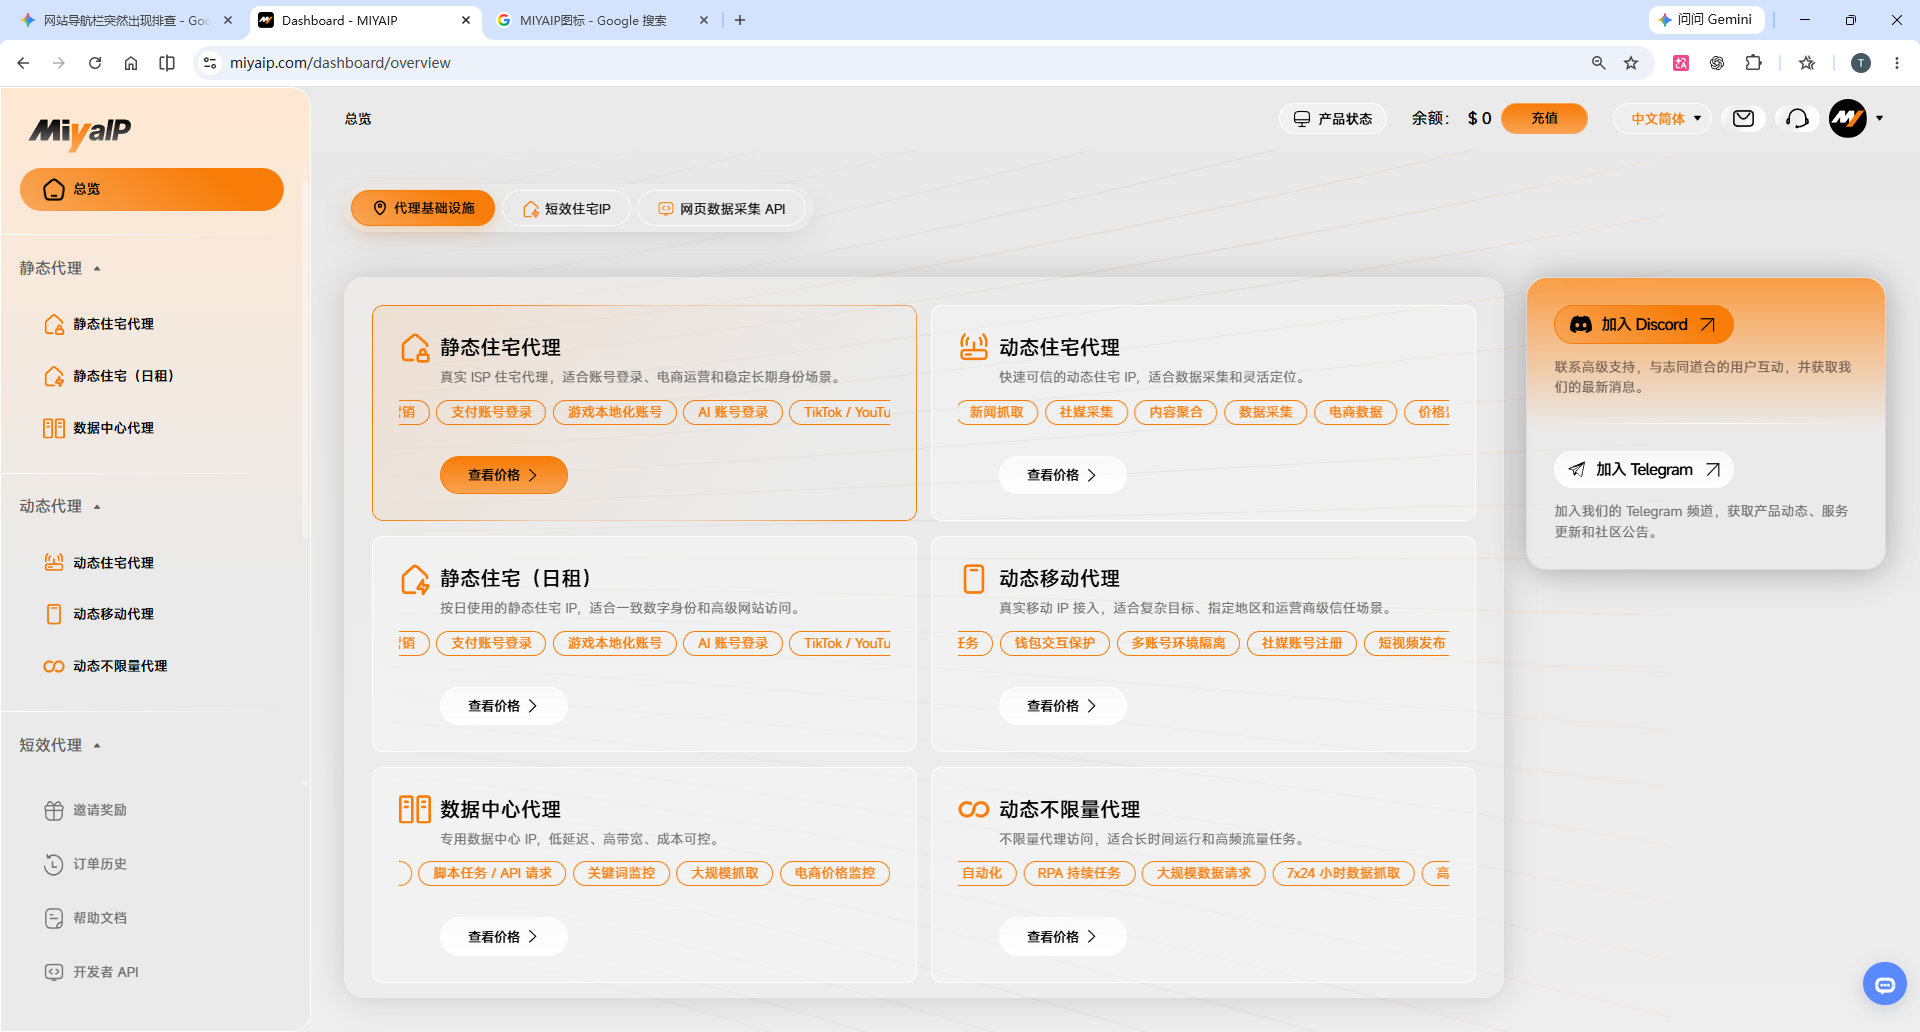
Task: Click static residential house icon in card
Action: click(415, 348)
